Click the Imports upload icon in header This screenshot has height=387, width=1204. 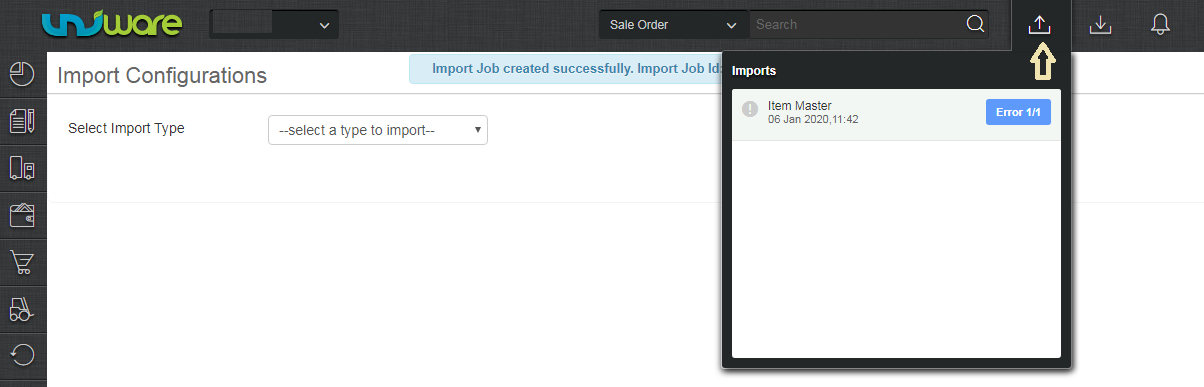point(1040,25)
